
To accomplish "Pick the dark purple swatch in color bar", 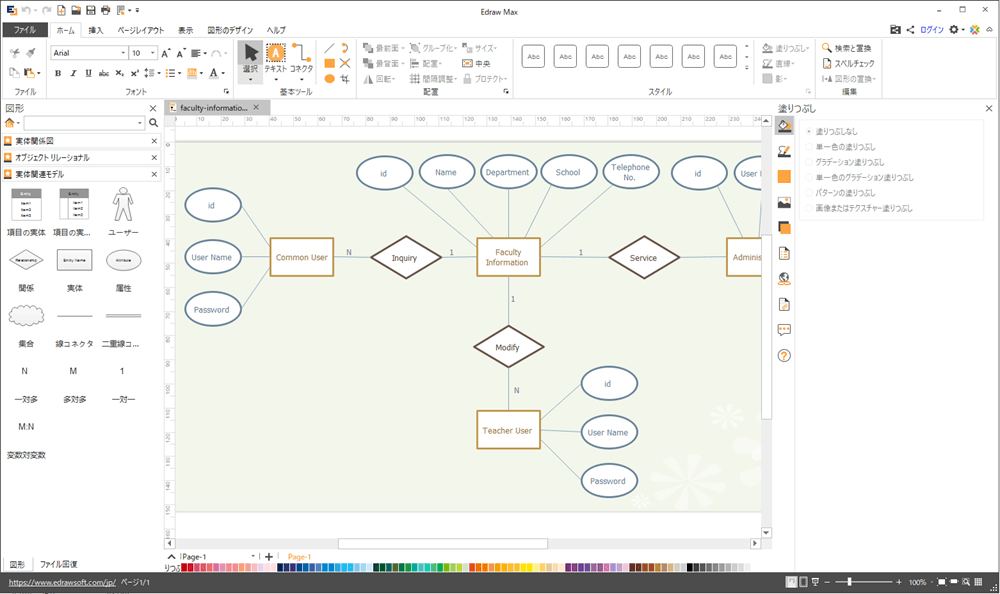I will pyautogui.click(x=568, y=567).
